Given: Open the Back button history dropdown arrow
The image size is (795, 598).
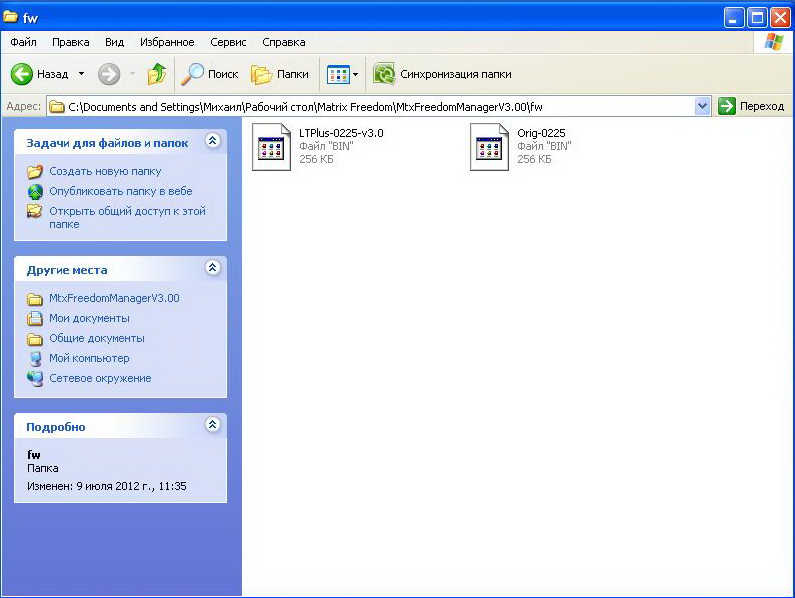Looking at the screenshot, I should [81, 74].
